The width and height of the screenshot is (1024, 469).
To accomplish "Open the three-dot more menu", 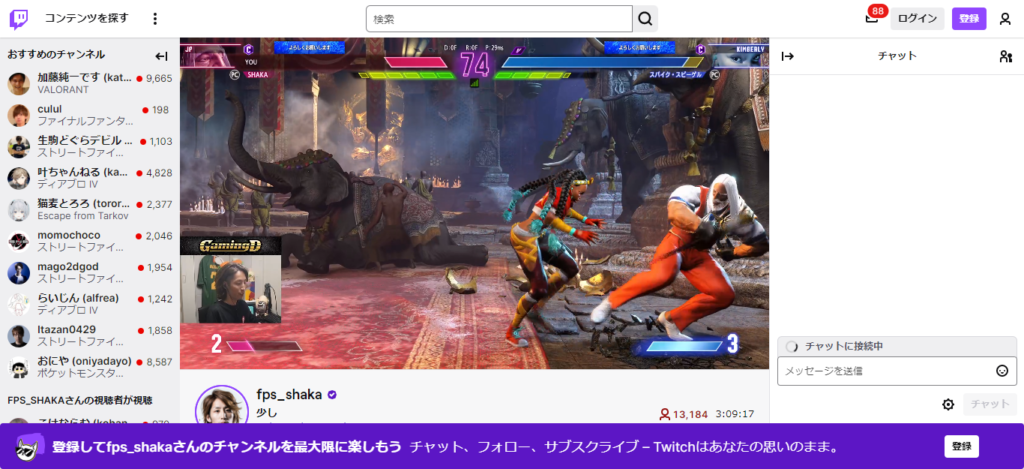I will point(155,19).
